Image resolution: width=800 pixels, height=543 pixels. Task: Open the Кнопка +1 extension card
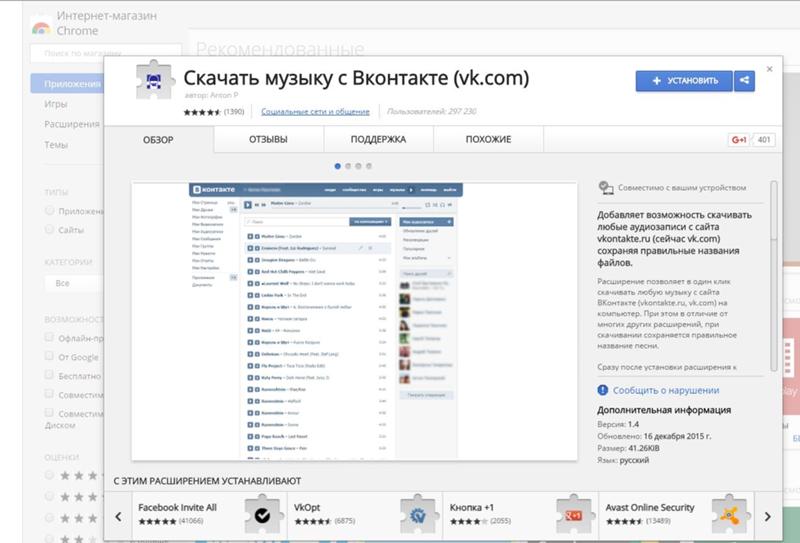coord(520,515)
